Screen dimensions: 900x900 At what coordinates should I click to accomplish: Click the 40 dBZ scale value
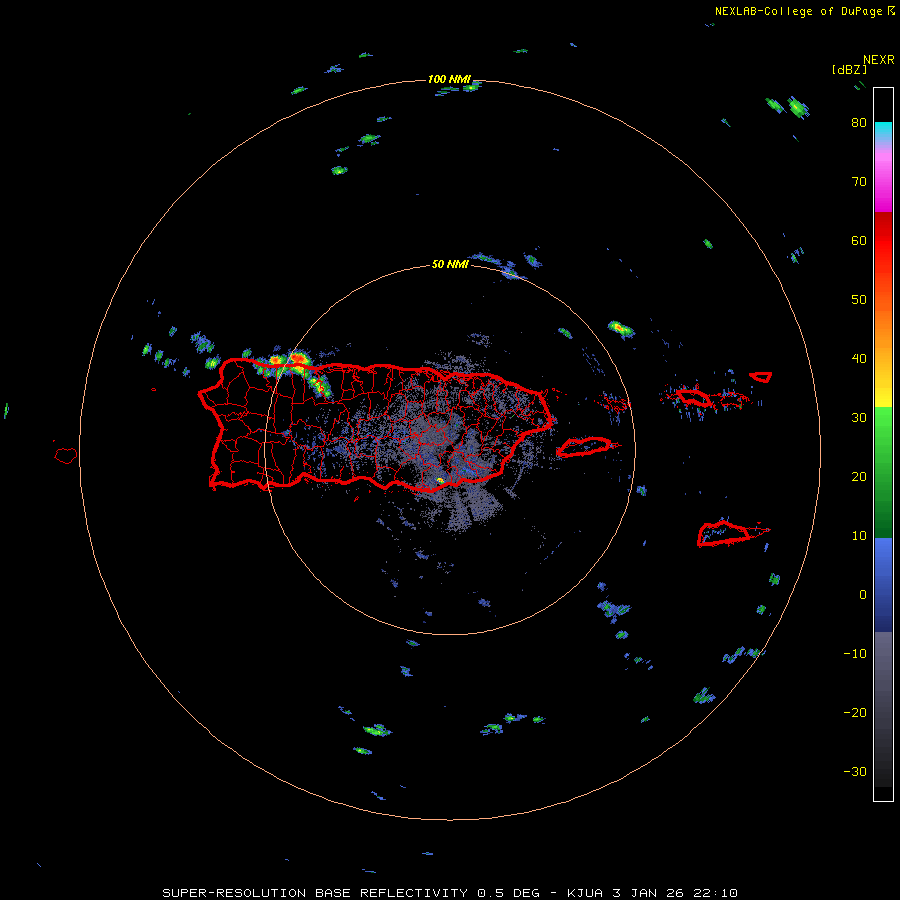pos(859,359)
